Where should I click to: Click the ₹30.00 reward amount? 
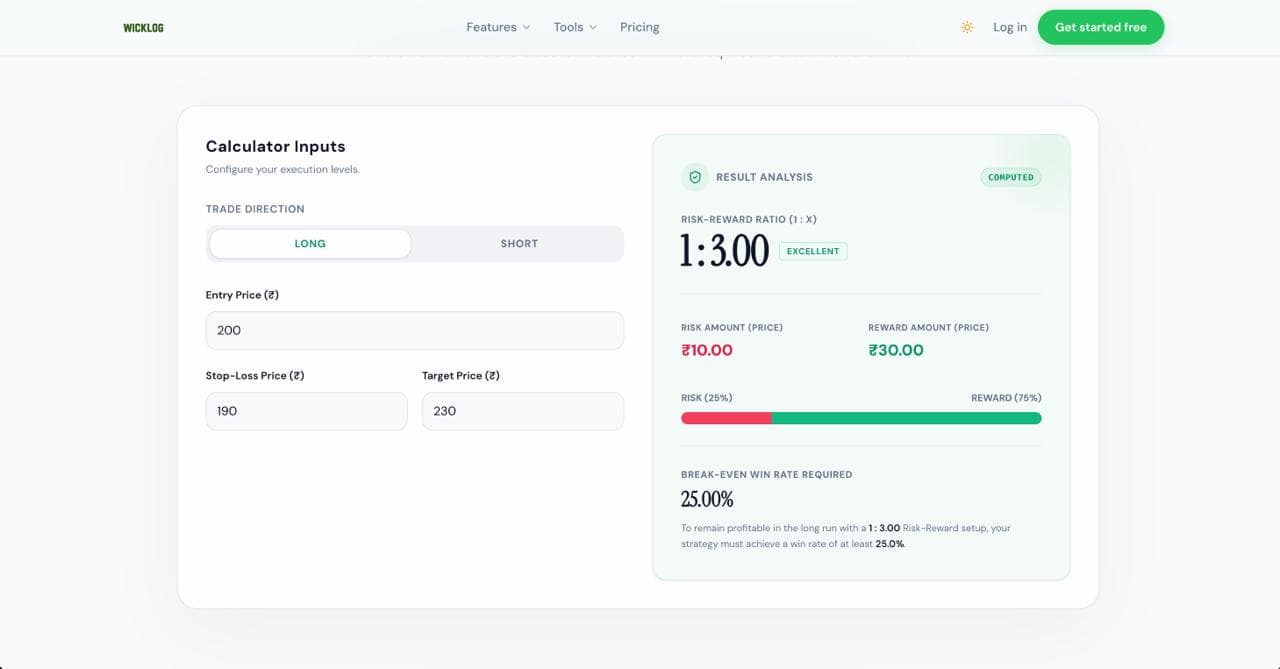[x=896, y=350]
